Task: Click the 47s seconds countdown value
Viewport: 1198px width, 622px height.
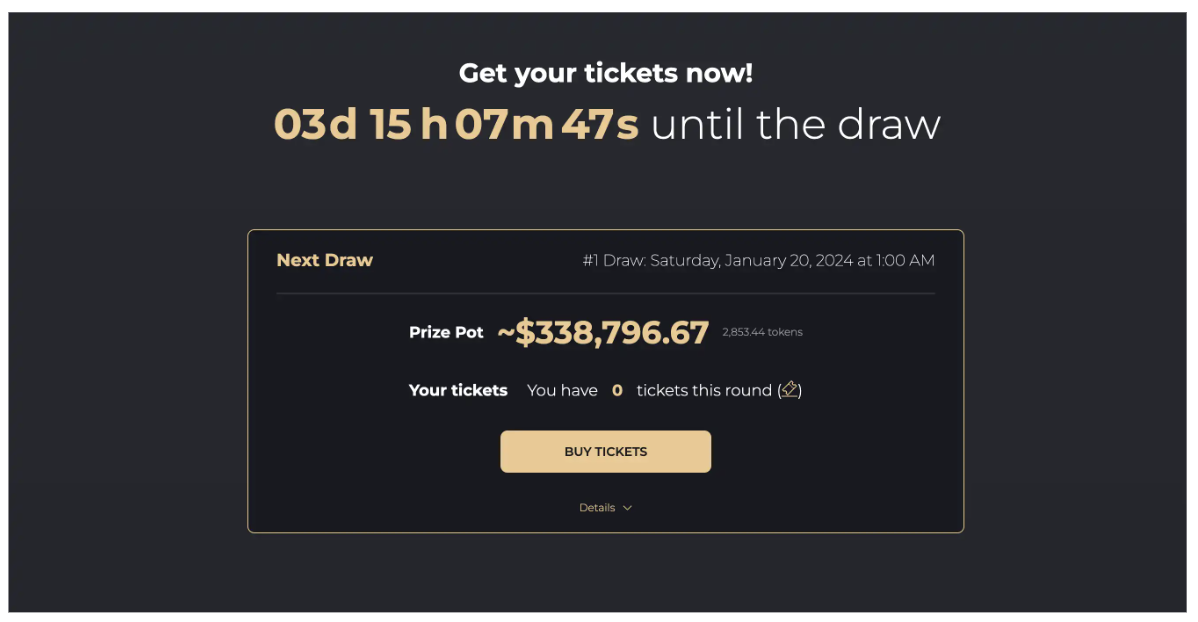Action: (600, 124)
